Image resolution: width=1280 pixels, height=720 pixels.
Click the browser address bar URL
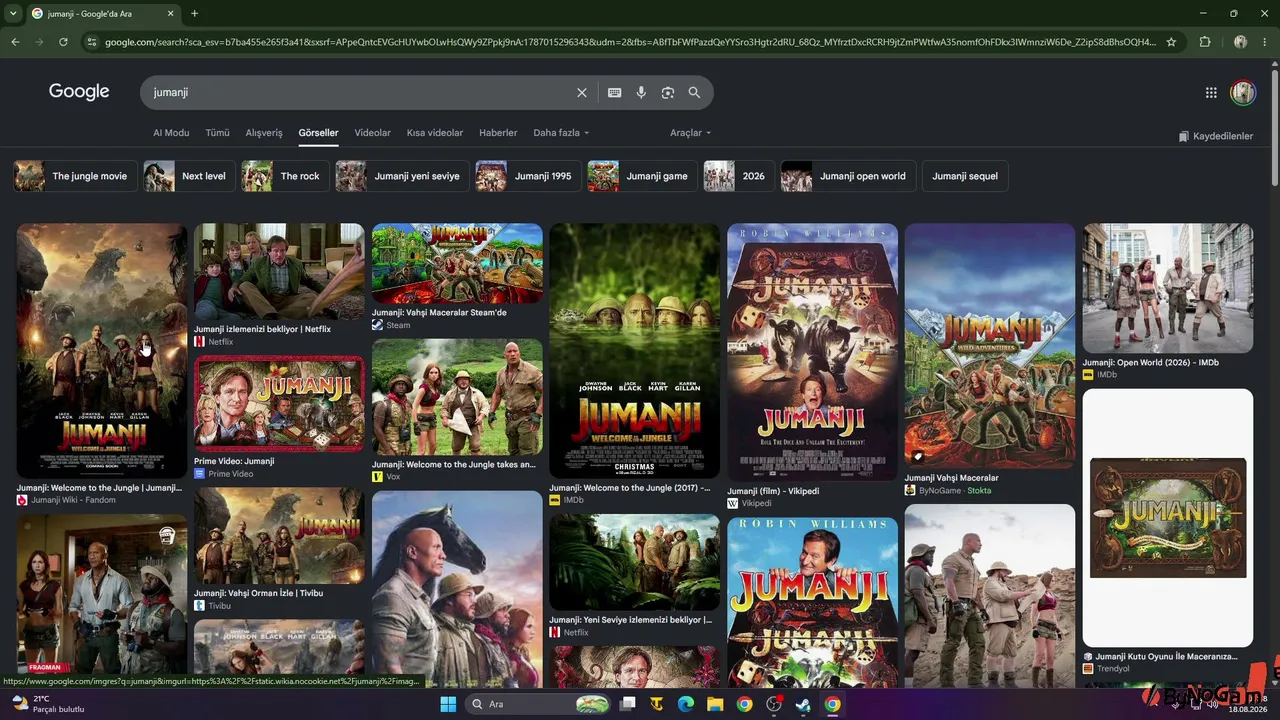[x=630, y=42]
